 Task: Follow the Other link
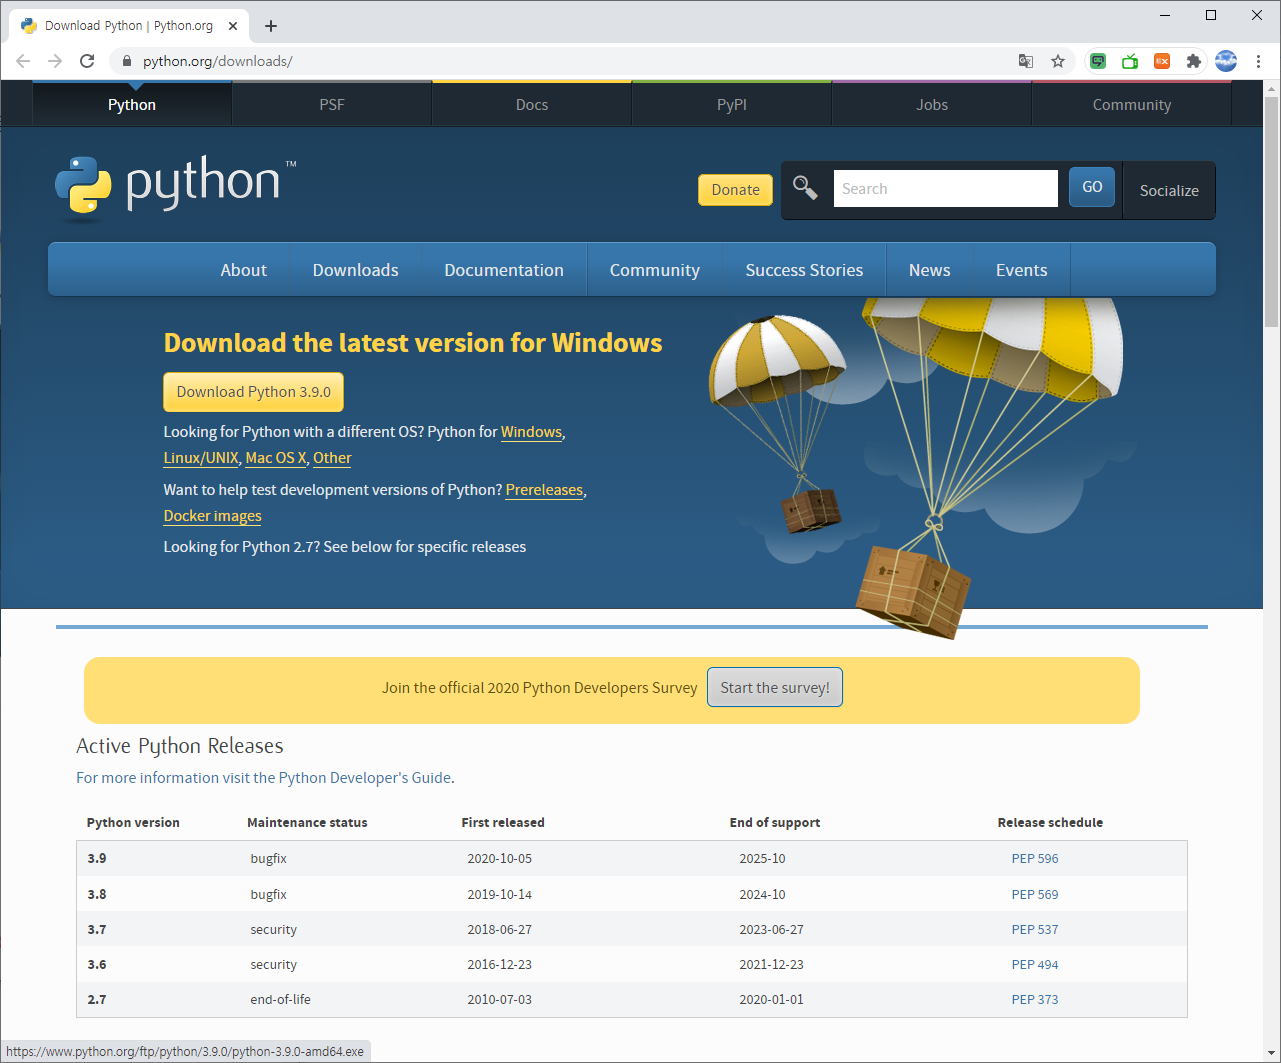point(332,458)
